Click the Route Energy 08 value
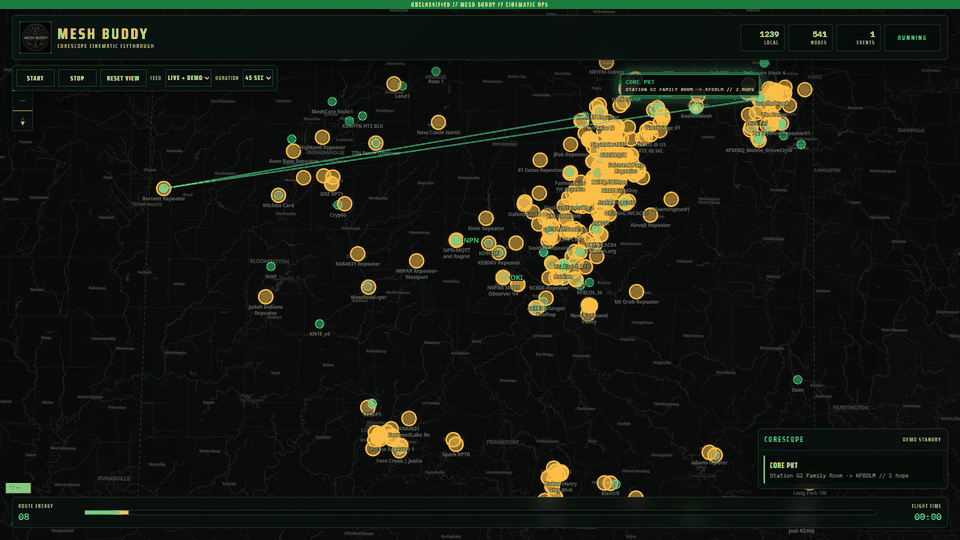960x540 pixels. pos(24,517)
